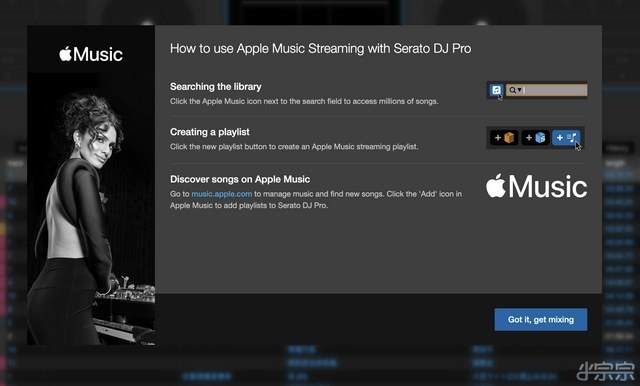Click the text about adding playlists to Serato

pyautogui.click(x=249, y=205)
